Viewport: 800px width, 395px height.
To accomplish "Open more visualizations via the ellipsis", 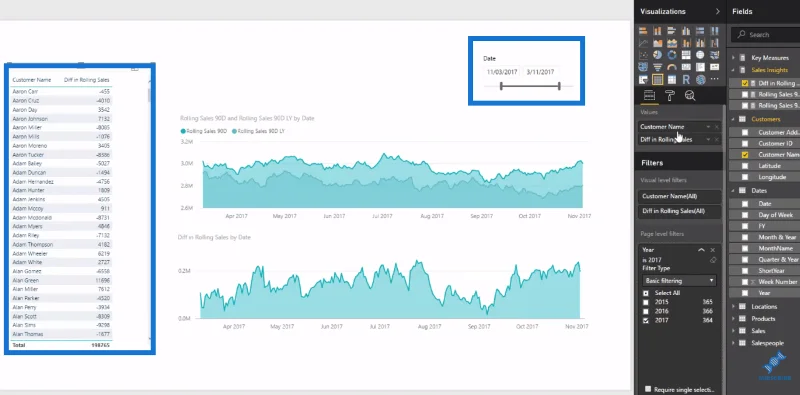I will coord(715,80).
